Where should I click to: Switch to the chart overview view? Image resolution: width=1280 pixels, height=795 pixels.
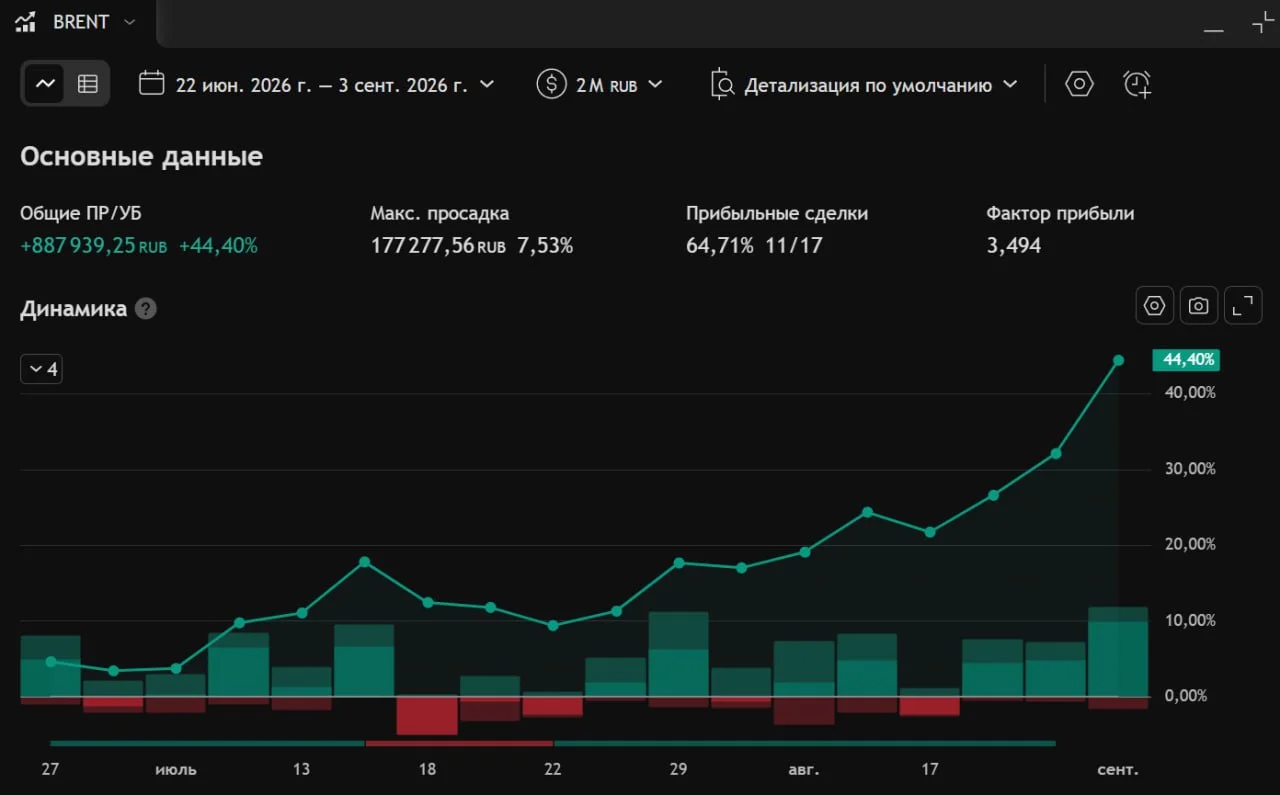[x=45, y=84]
